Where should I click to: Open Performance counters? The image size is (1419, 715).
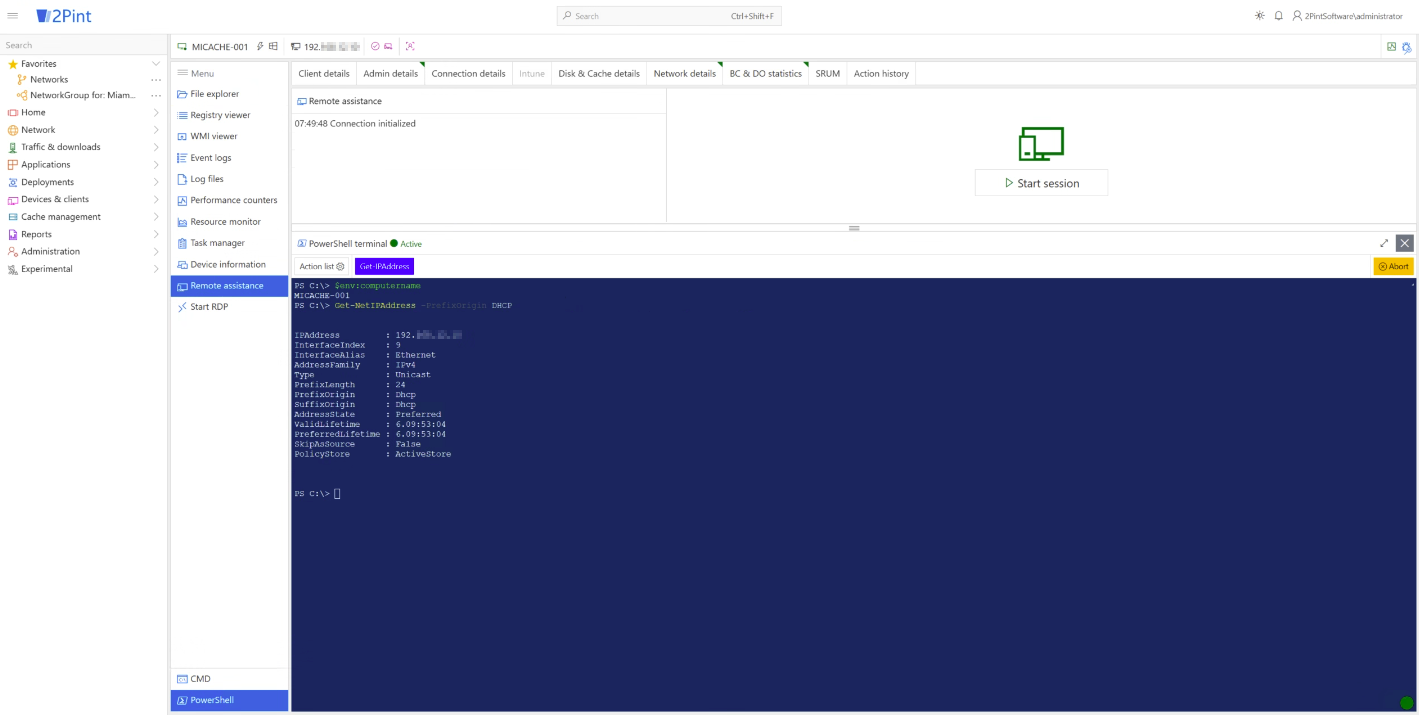click(x=229, y=200)
